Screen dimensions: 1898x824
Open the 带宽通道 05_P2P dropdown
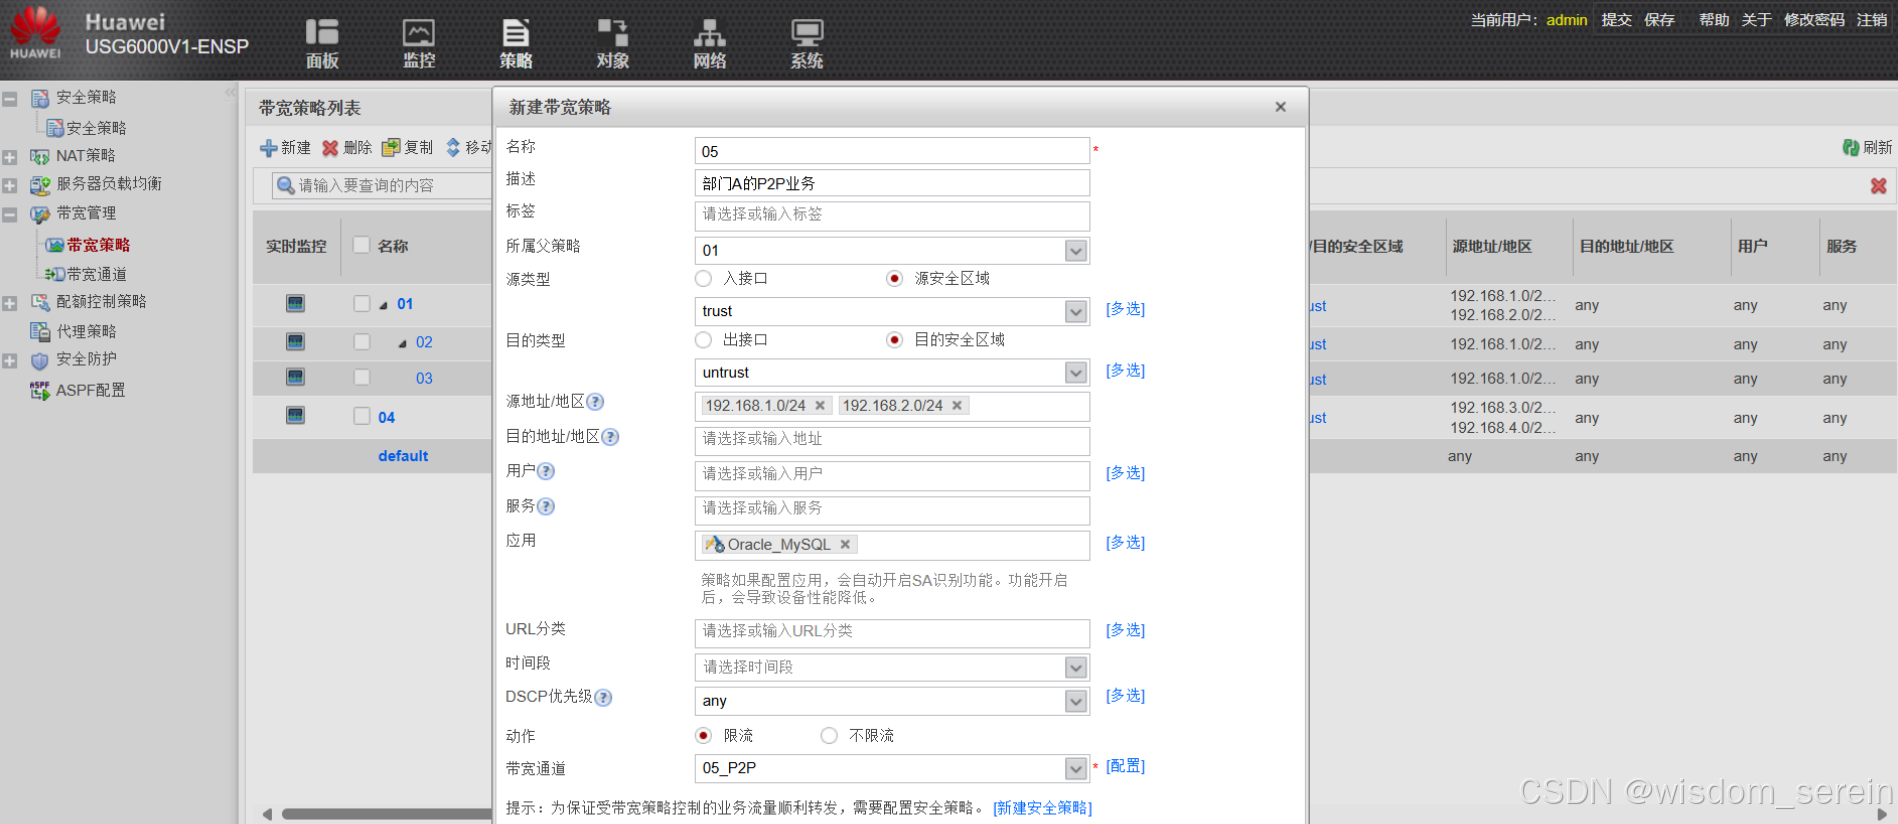point(1076,768)
